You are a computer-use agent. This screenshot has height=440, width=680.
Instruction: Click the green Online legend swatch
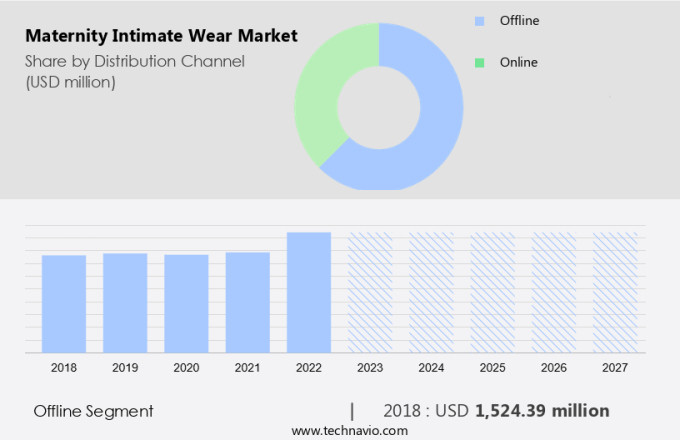pyautogui.click(x=479, y=62)
